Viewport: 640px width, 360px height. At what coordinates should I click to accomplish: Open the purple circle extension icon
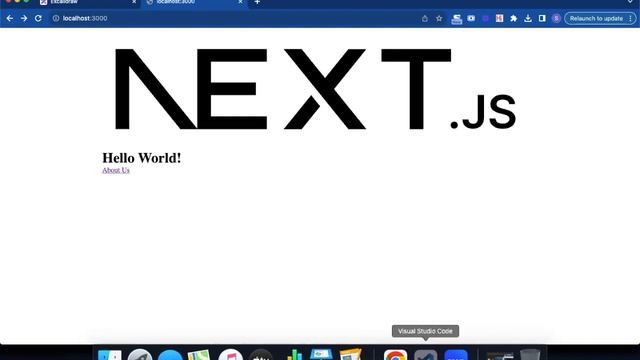[x=485, y=18]
